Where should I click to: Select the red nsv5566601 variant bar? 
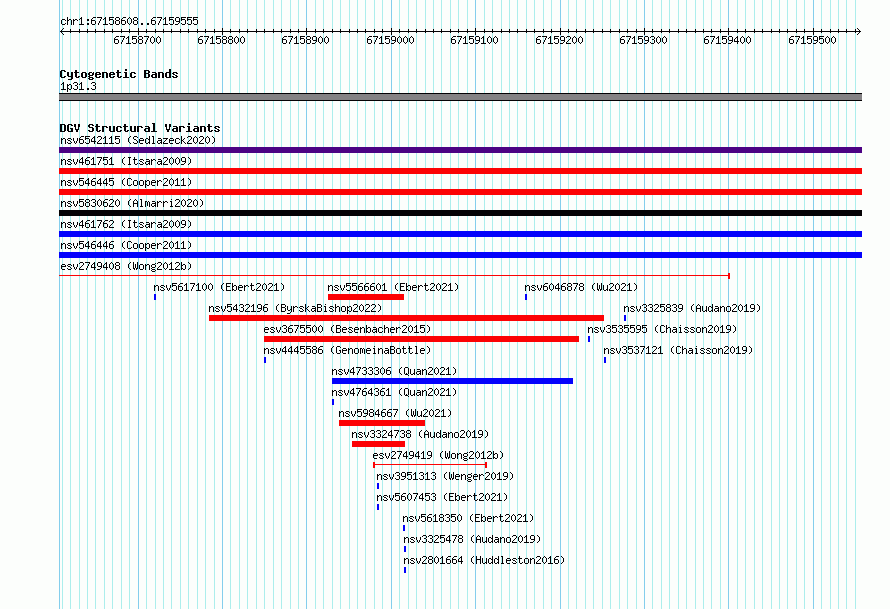click(366, 297)
